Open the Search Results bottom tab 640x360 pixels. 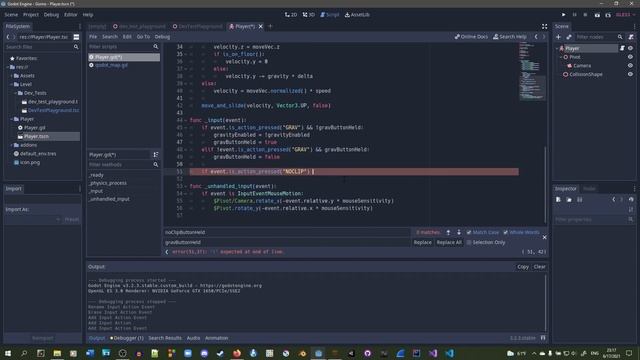[165, 338]
